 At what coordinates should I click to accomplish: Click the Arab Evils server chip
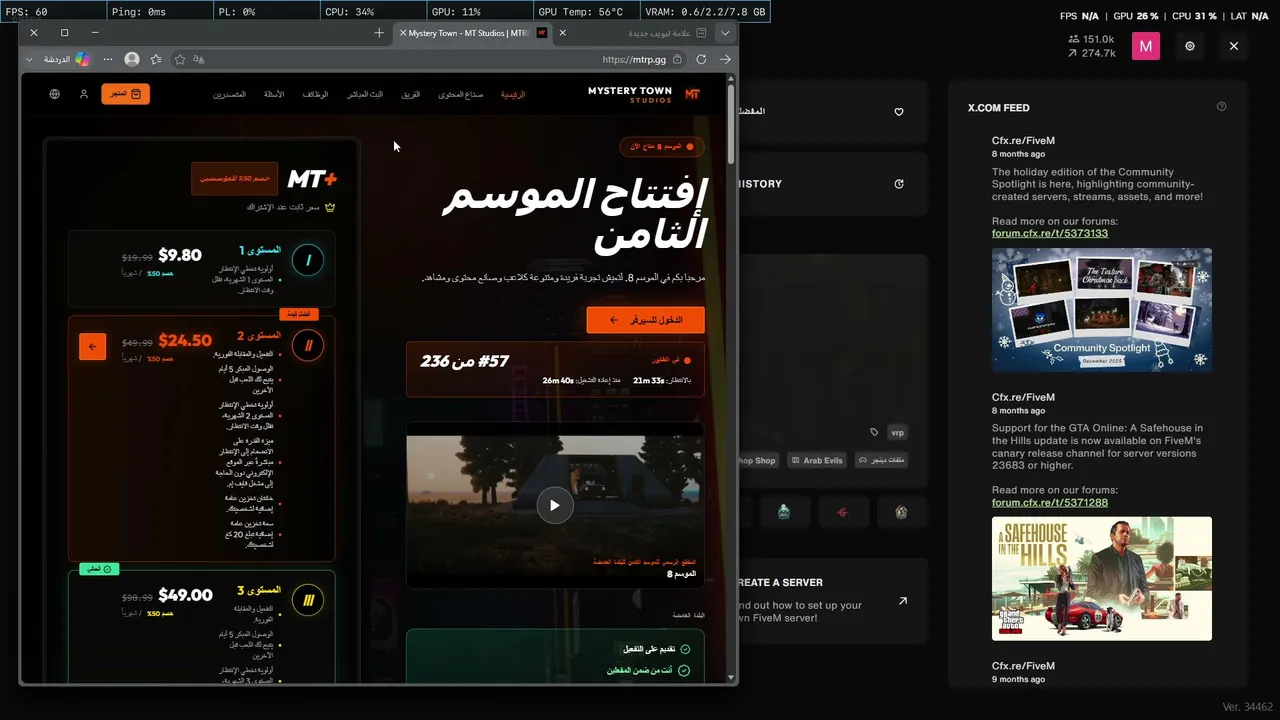816,460
